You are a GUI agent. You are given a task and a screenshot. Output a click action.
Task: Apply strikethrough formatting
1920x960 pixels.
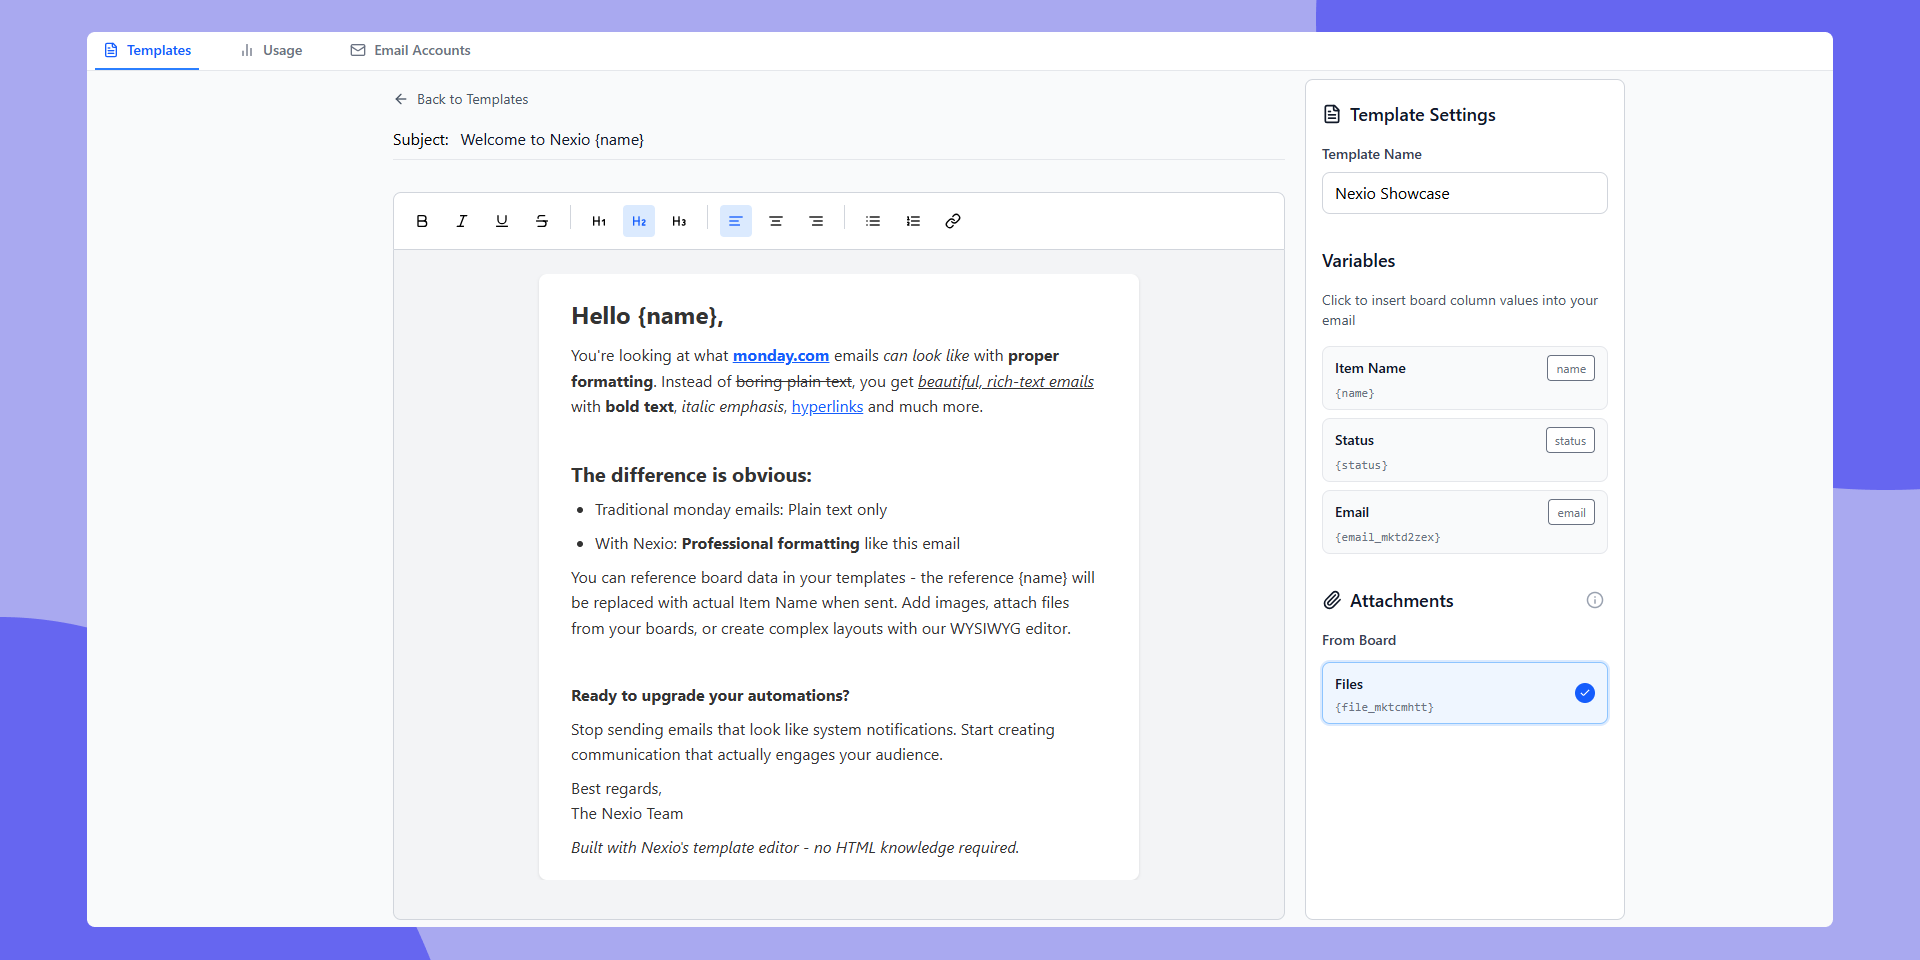pyautogui.click(x=542, y=221)
